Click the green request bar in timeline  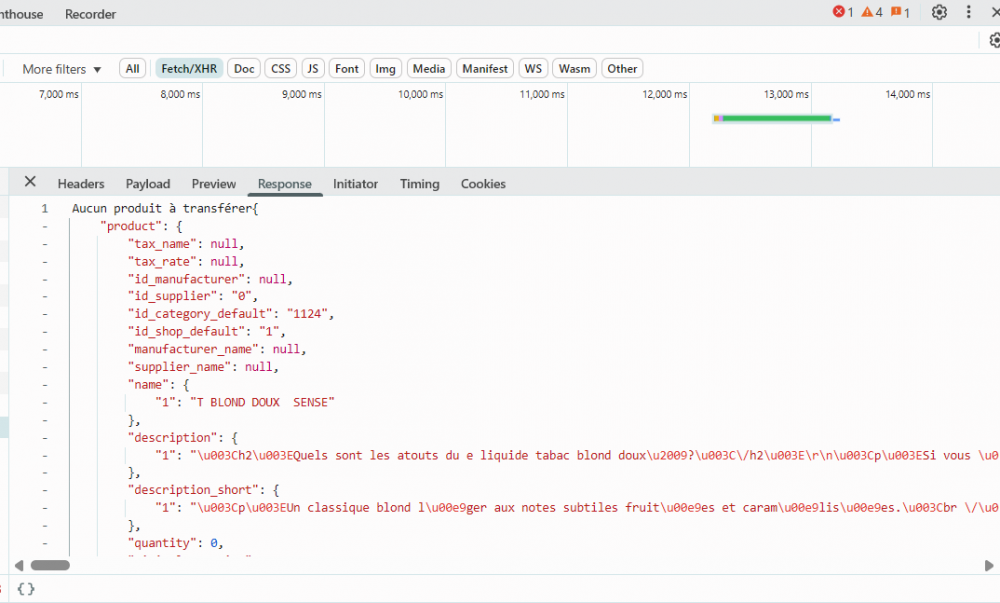pyautogui.click(x=776, y=119)
